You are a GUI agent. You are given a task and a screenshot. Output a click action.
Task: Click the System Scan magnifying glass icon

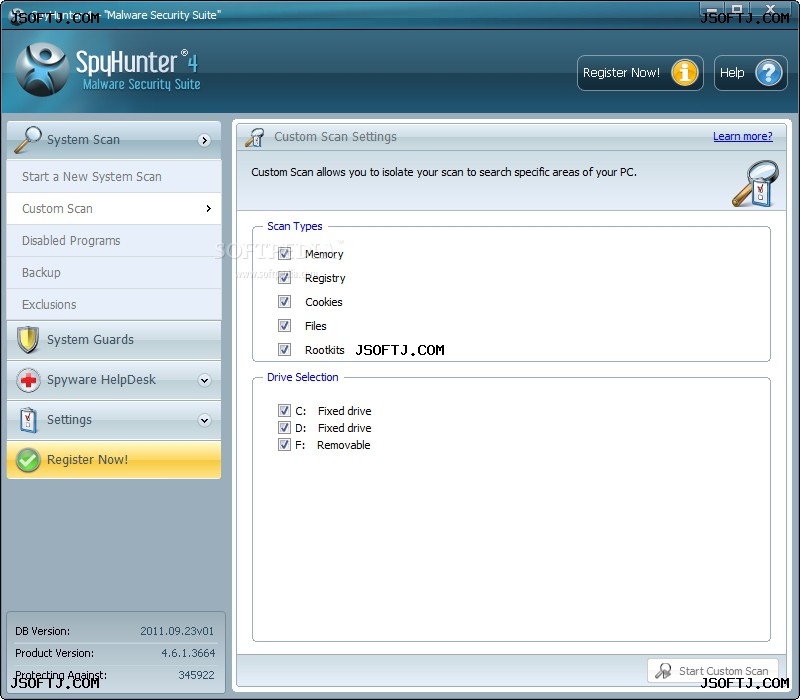(28, 139)
